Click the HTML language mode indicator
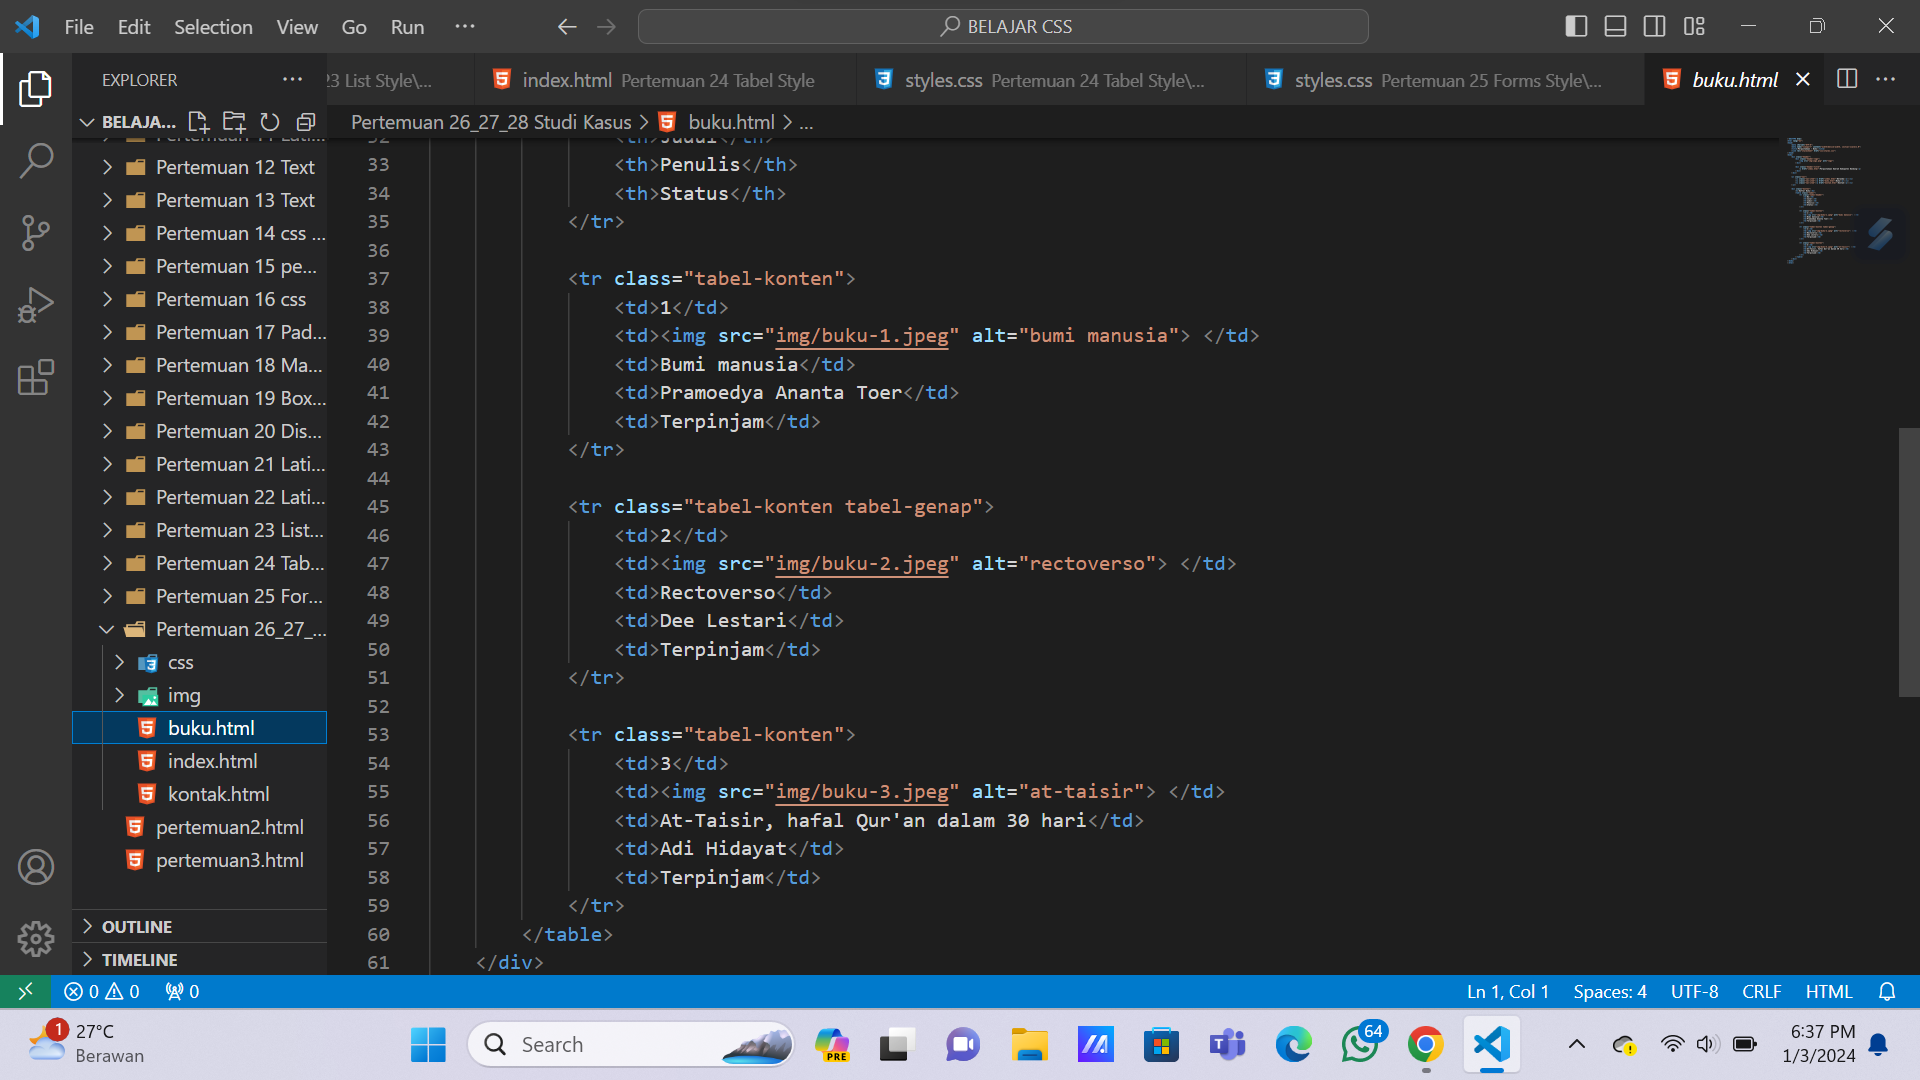The image size is (1920, 1080). point(1828,992)
